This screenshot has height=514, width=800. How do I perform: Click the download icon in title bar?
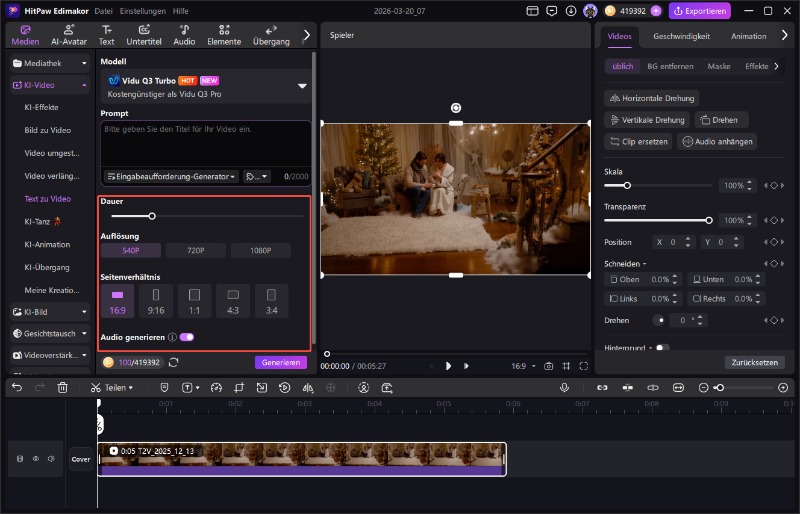click(571, 11)
